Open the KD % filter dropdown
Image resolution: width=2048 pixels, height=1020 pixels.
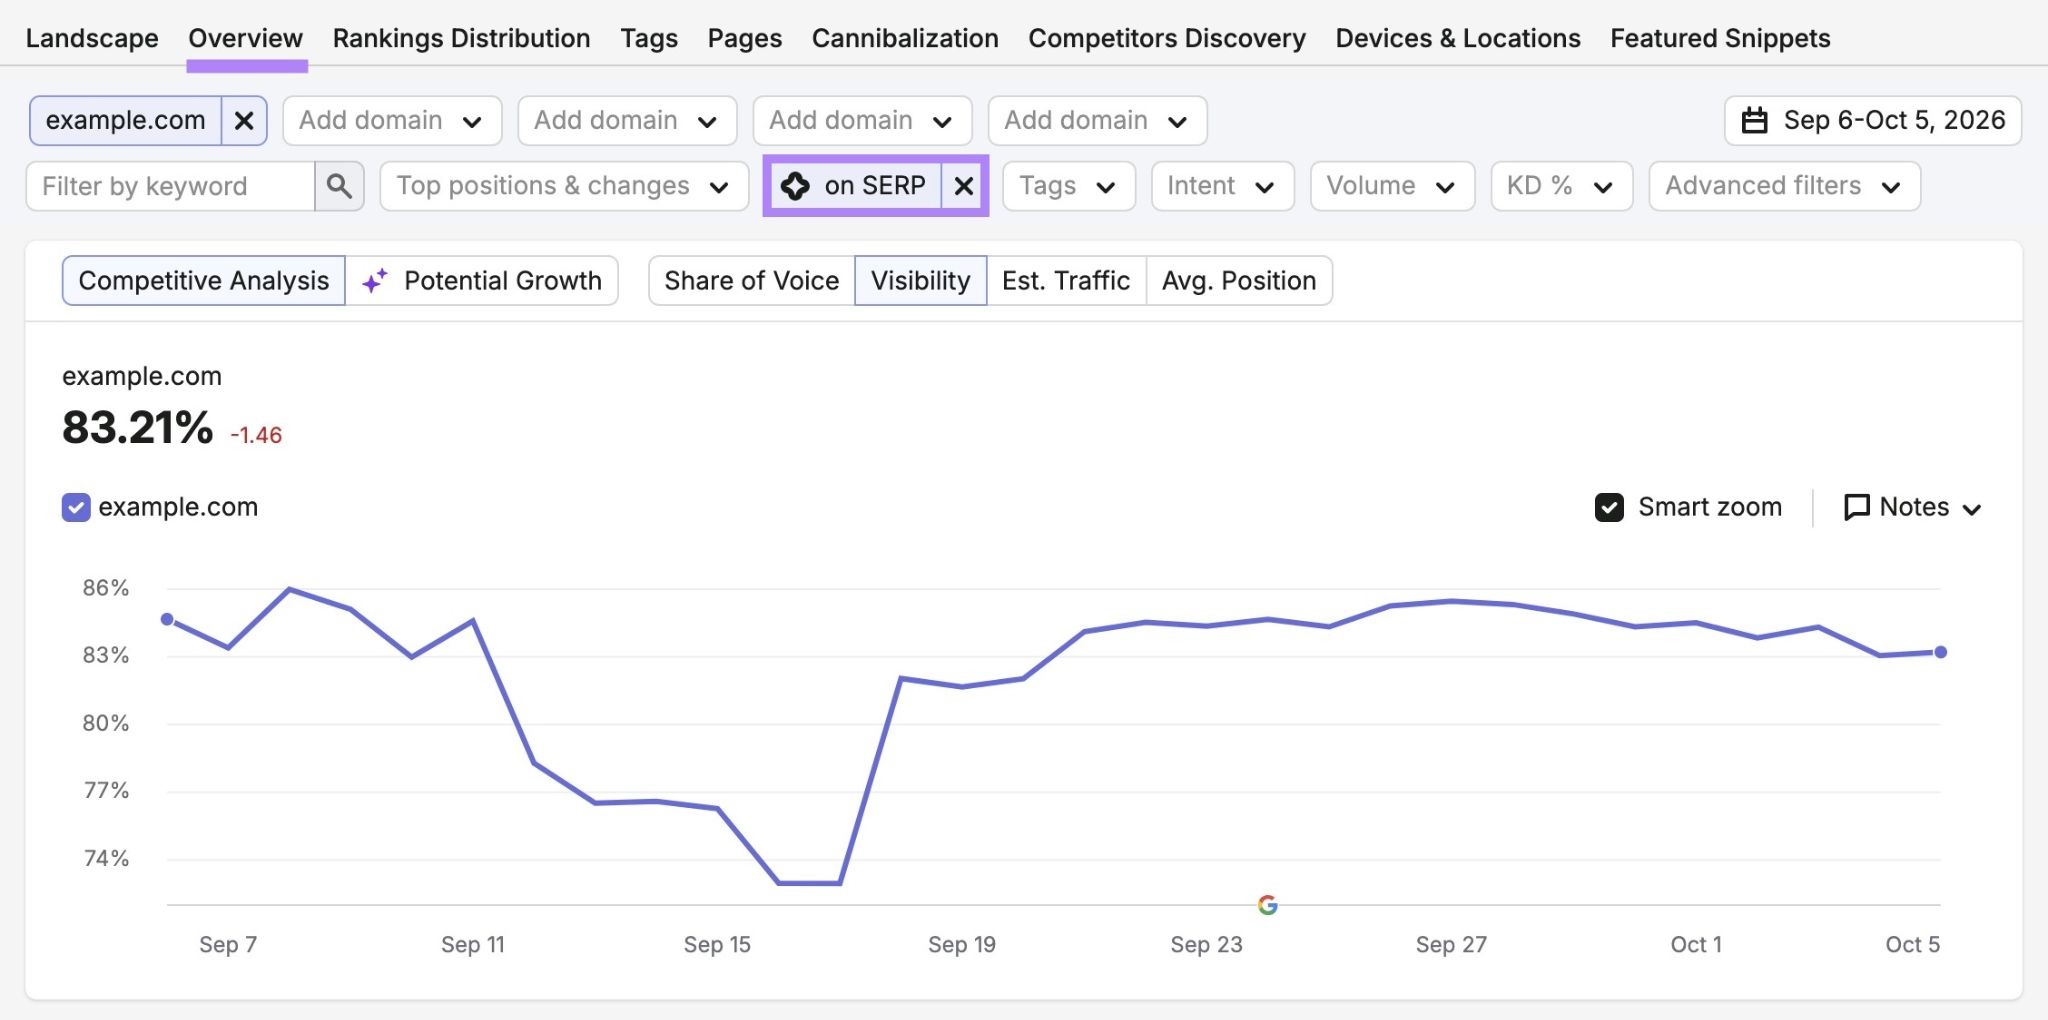pos(1561,186)
